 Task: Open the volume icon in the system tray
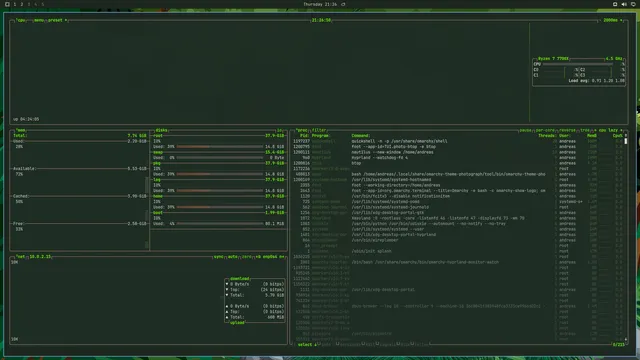[624, 4]
